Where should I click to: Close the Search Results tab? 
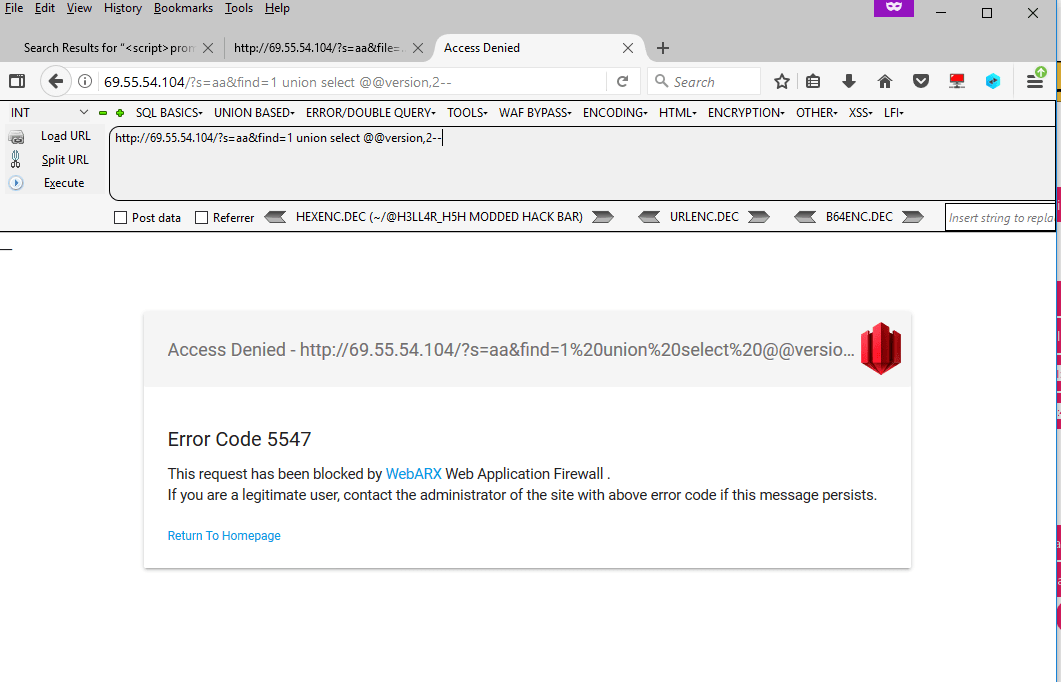pos(208,48)
